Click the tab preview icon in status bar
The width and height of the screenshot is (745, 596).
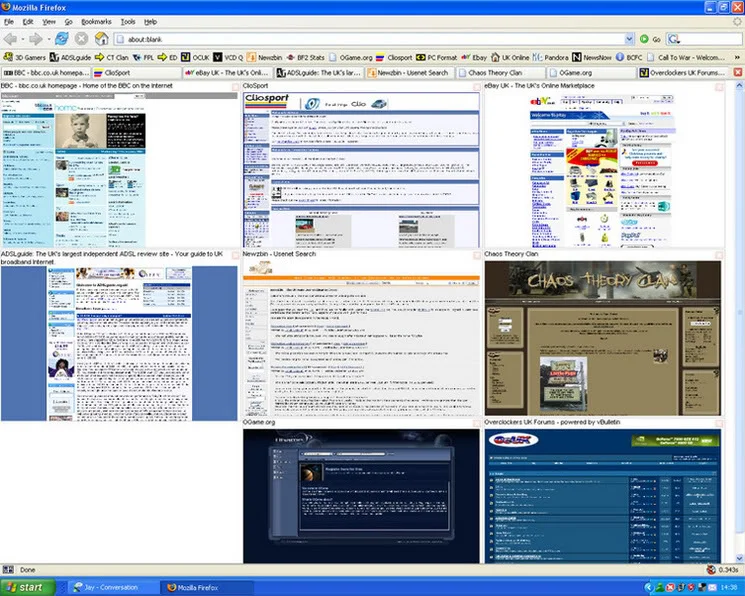click(x=8, y=569)
